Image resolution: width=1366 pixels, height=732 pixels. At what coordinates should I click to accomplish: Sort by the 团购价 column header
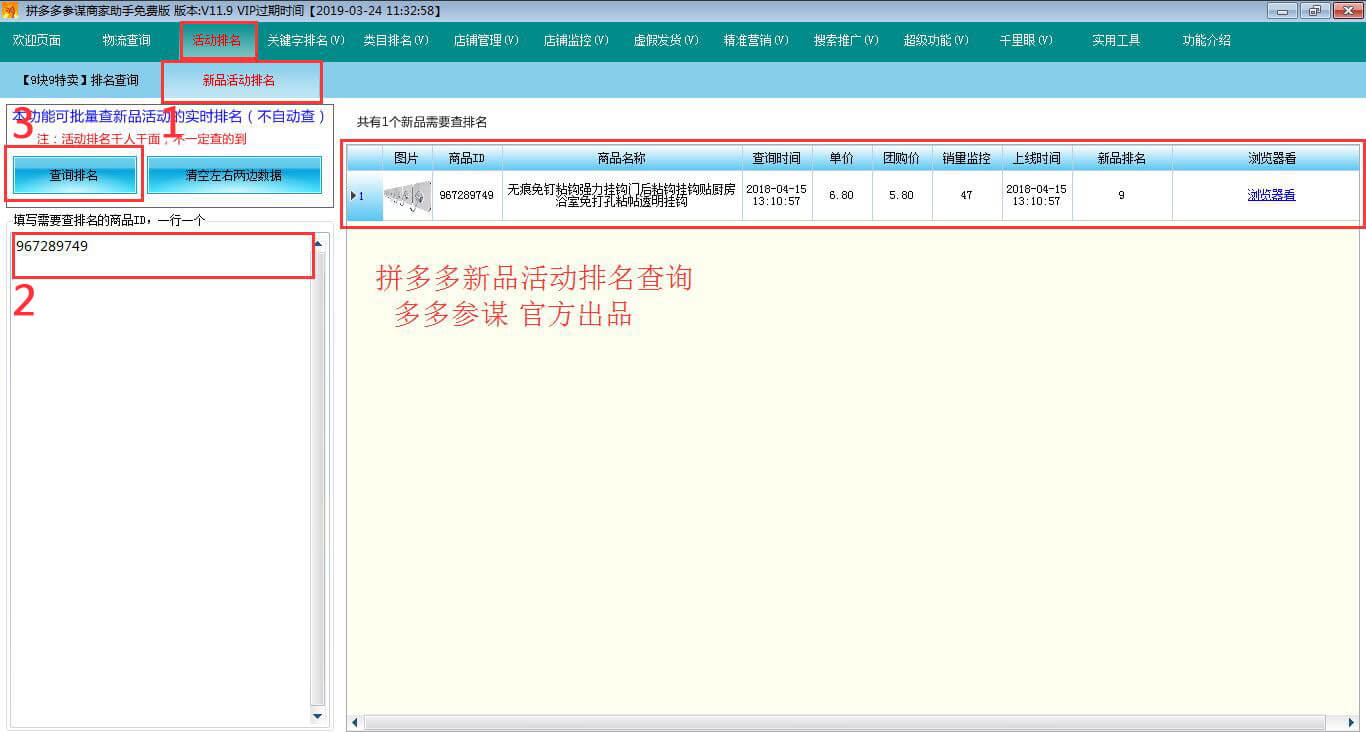pos(902,158)
